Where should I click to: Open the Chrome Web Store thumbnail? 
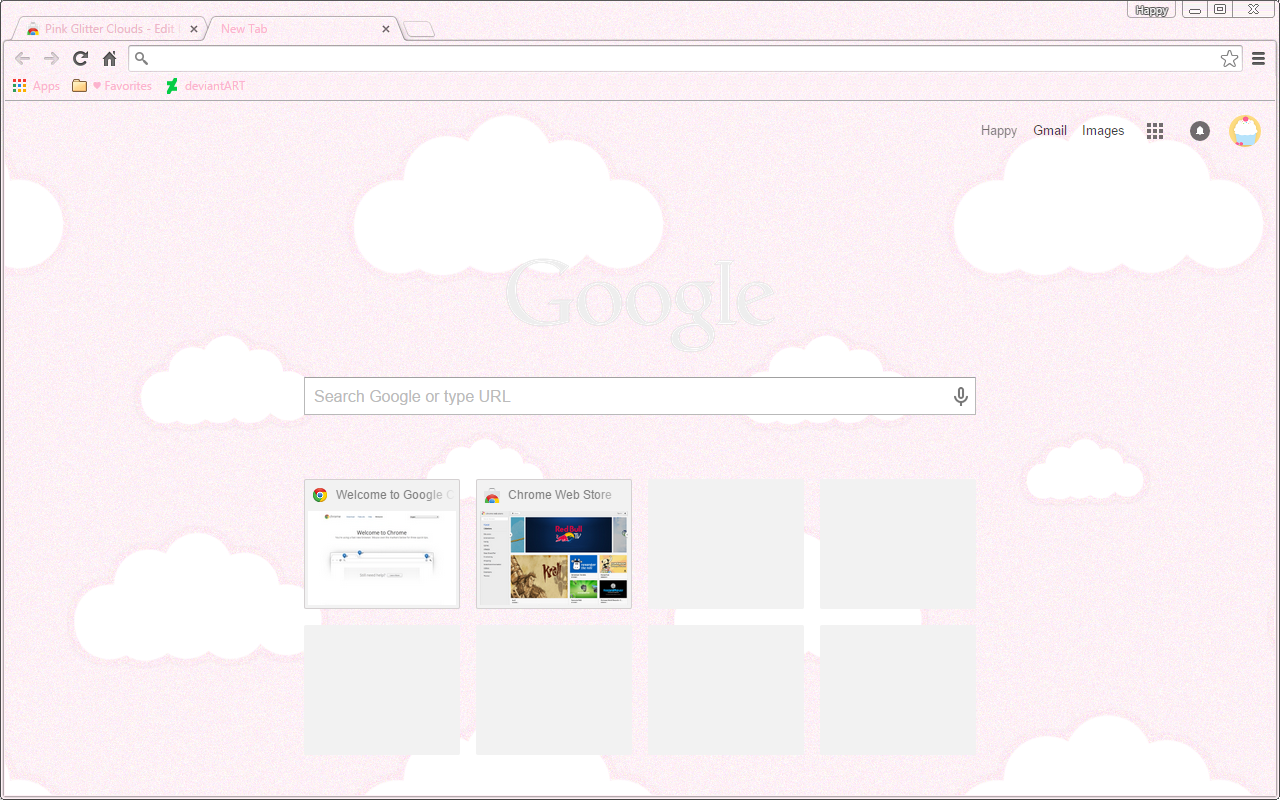tap(554, 545)
